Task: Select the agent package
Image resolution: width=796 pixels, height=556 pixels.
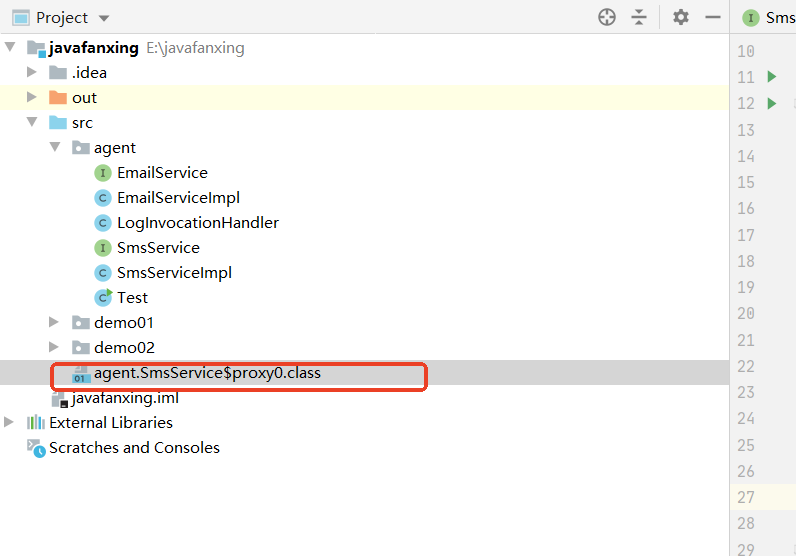Action: coord(115,148)
